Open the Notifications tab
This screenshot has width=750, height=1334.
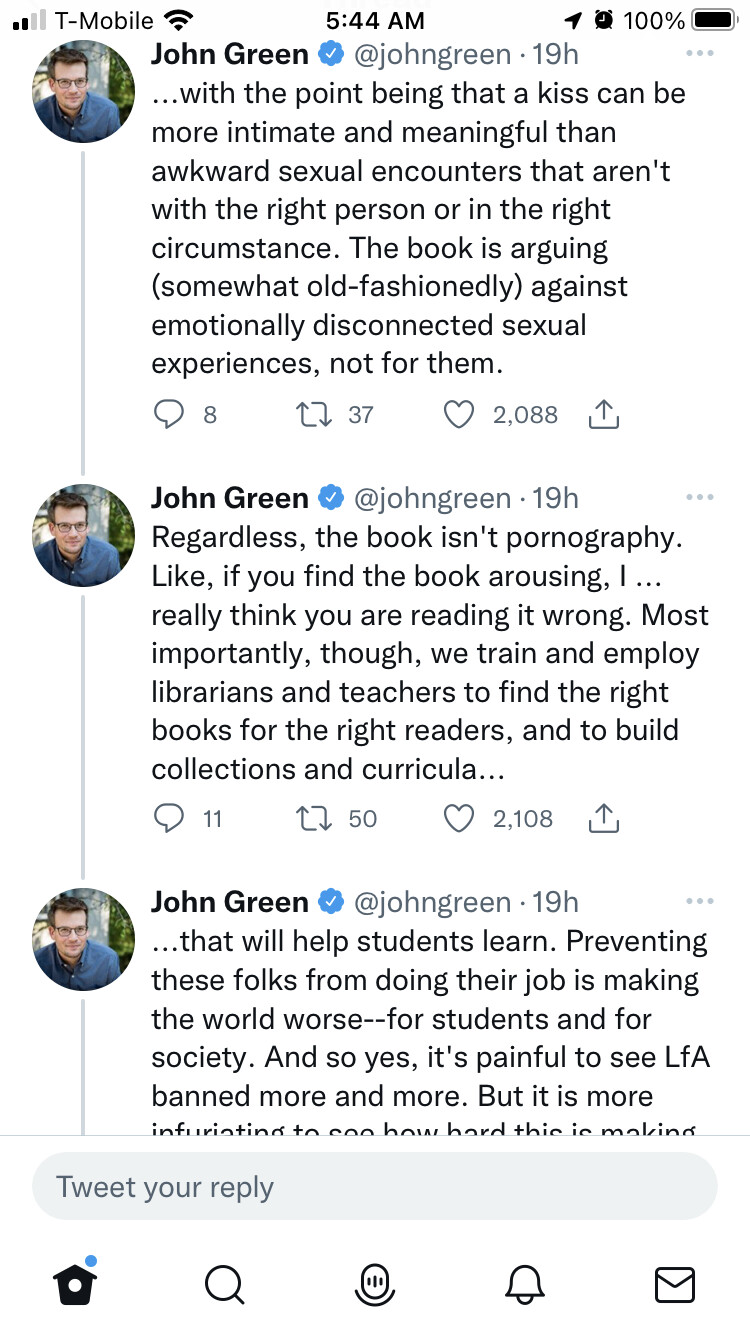point(526,1283)
